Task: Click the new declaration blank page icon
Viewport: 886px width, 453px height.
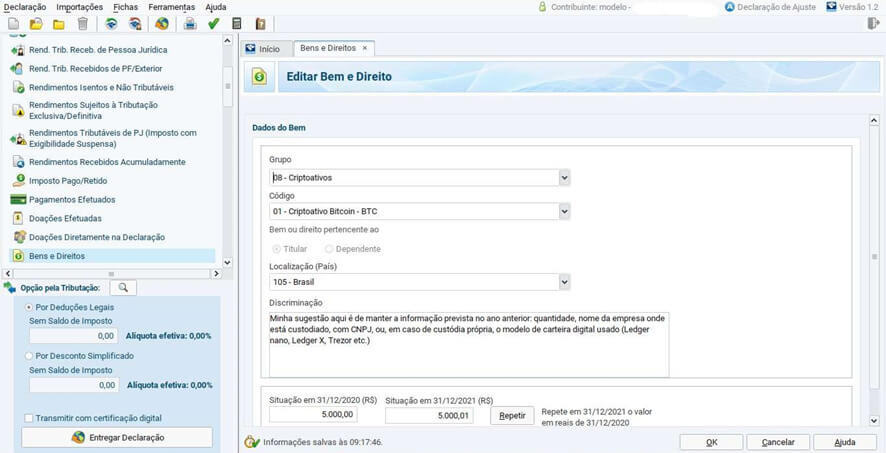Action: (x=13, y=24)
